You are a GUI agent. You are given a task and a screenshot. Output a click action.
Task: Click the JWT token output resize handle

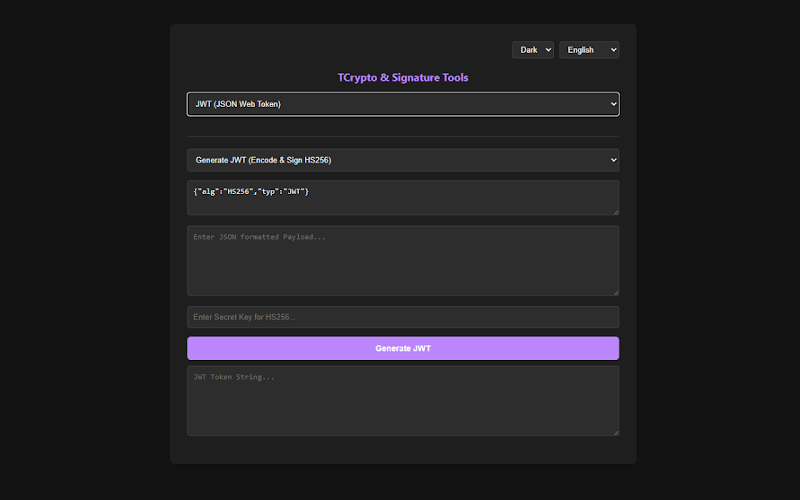click(616, 432)
